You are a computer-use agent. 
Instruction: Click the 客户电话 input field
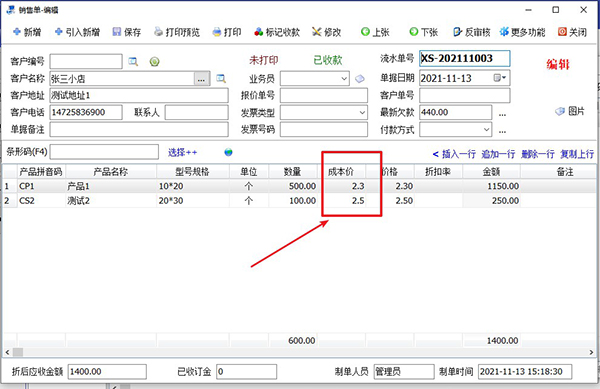[86, 112]
